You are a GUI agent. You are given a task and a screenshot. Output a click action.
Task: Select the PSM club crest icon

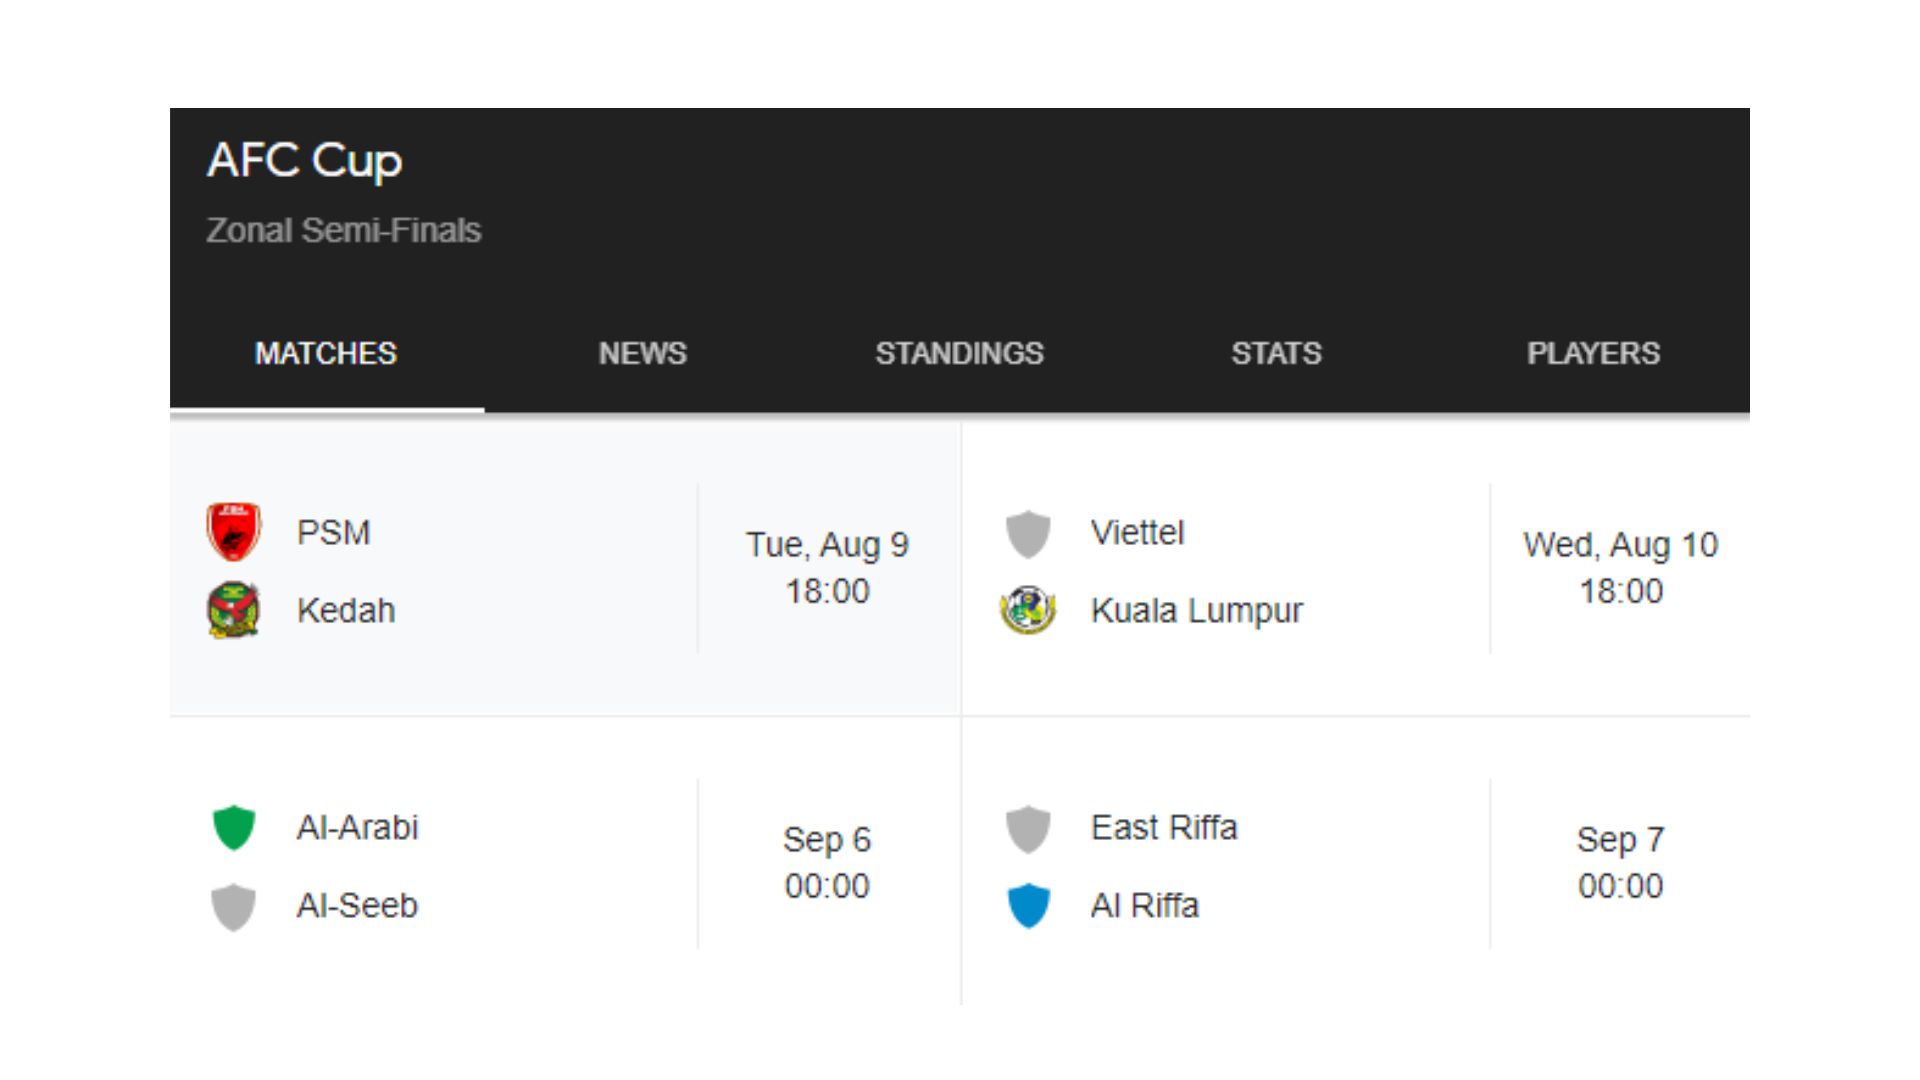[x=233, y=531]
